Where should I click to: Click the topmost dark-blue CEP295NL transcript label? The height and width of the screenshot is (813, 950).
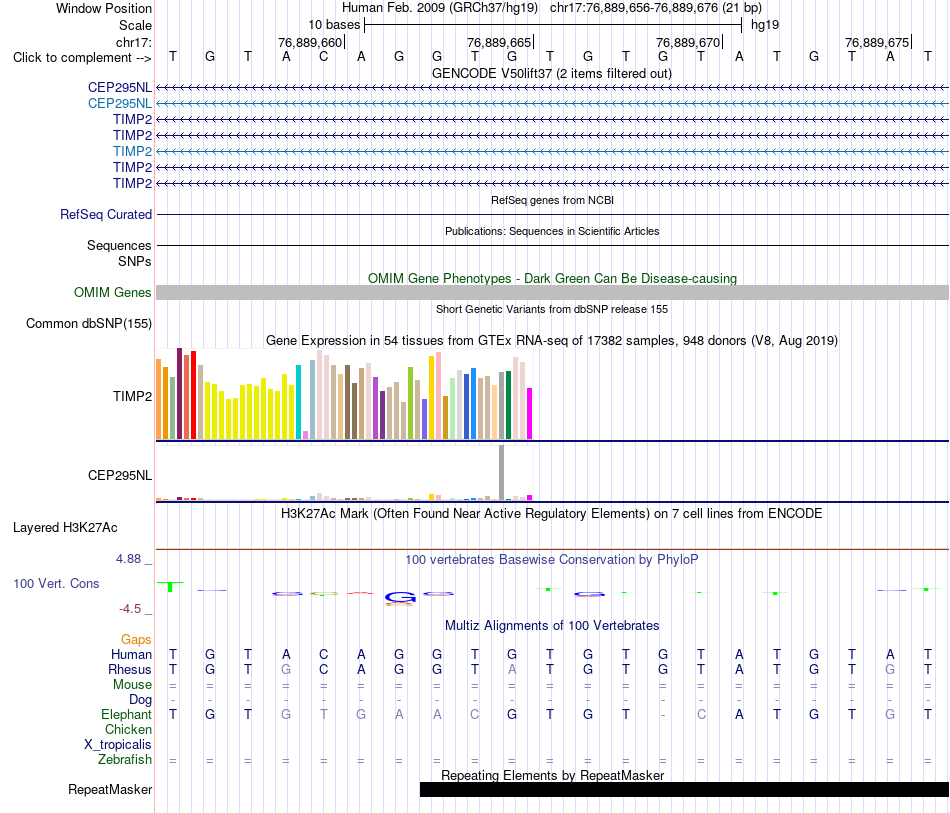120,88
